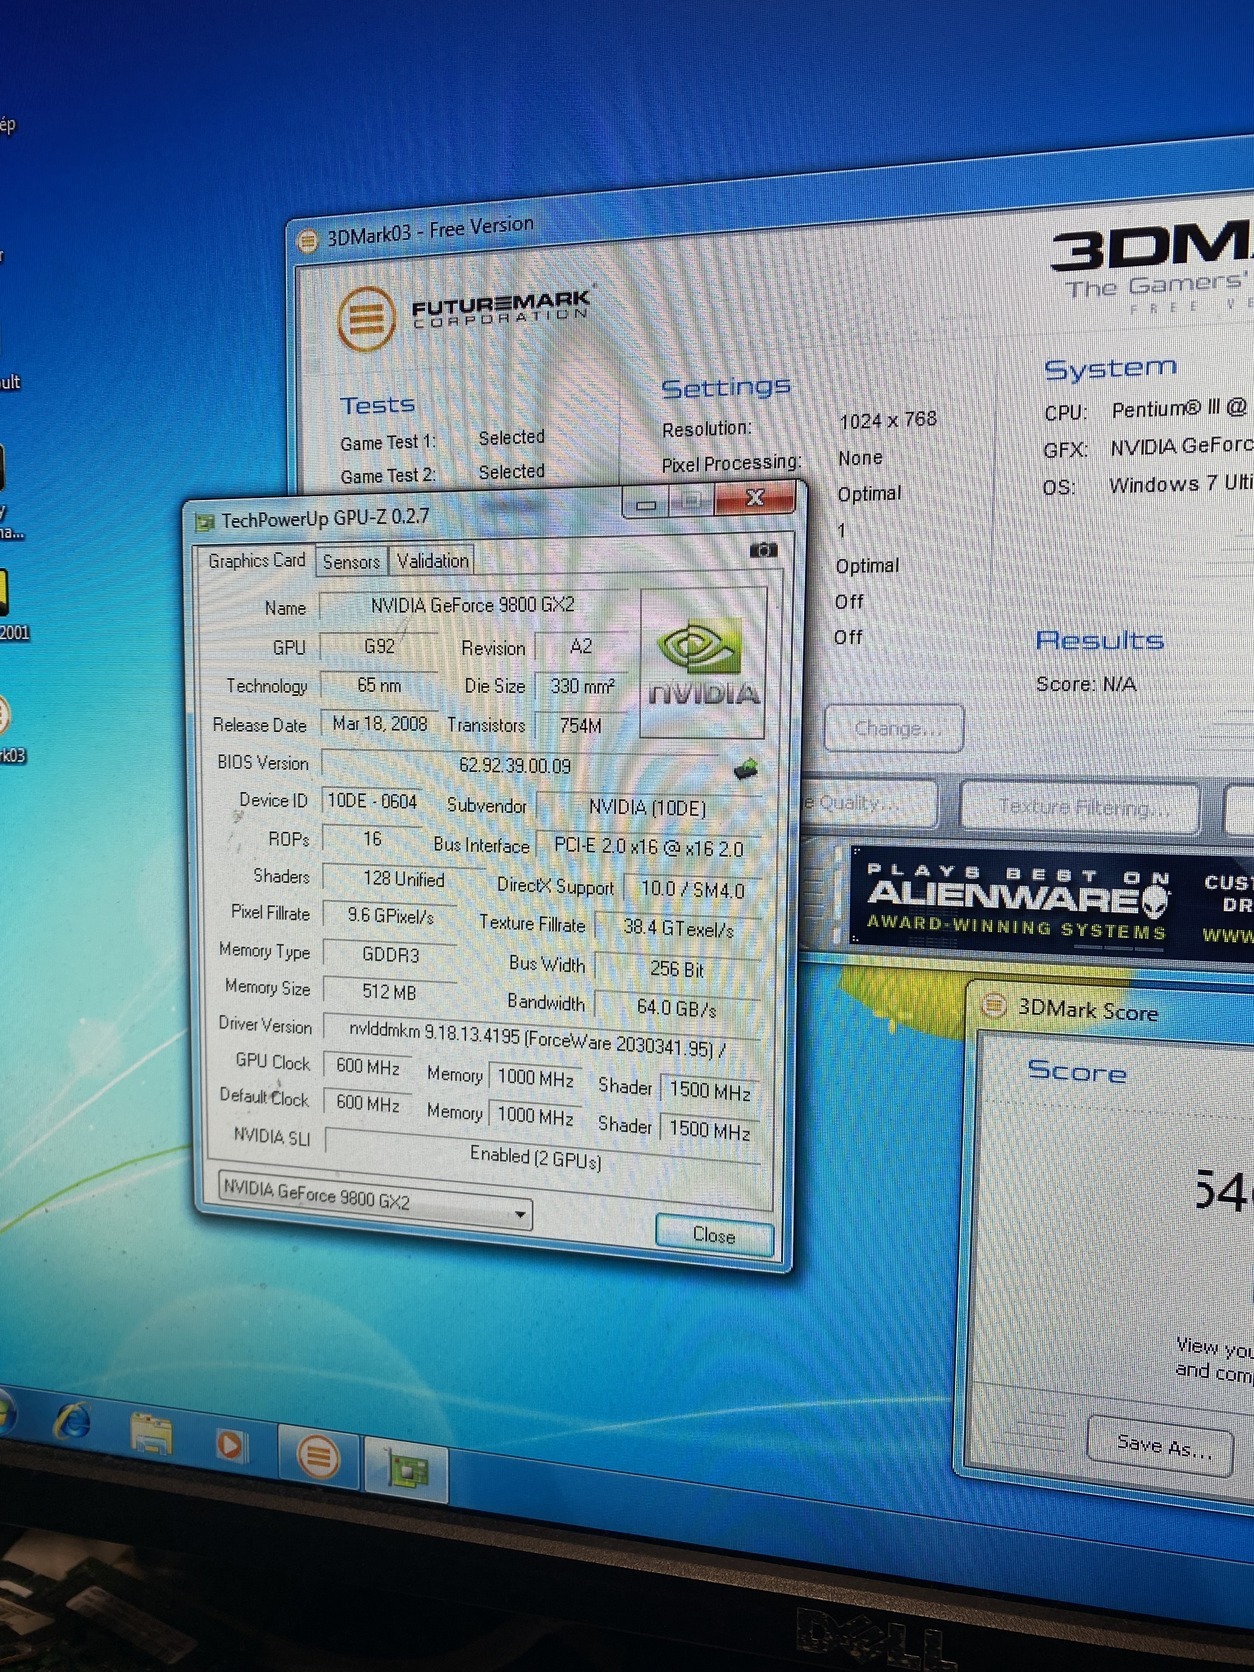1254x1672 pixels.
Task: Click the Texture Fillrate field 38.4 GTexel/s
Action: click(678, 928)
